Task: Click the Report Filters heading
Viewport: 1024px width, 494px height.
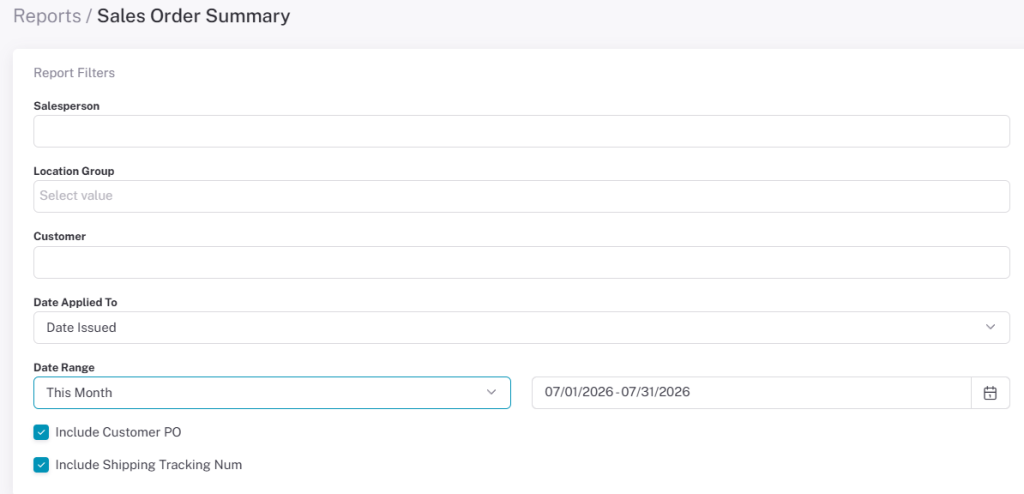Action: [x=74, y=73]
